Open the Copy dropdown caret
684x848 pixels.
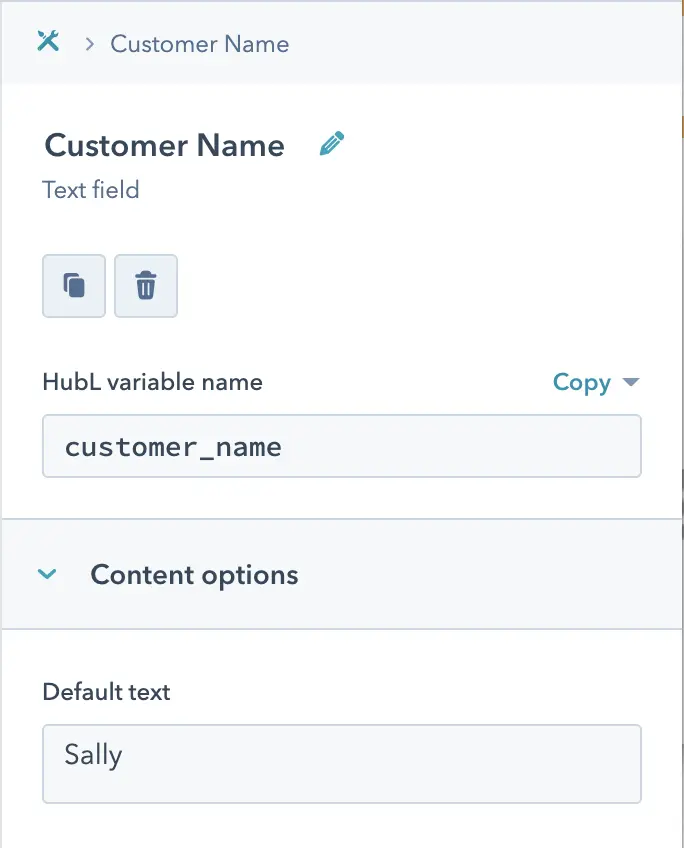point(630,382)
